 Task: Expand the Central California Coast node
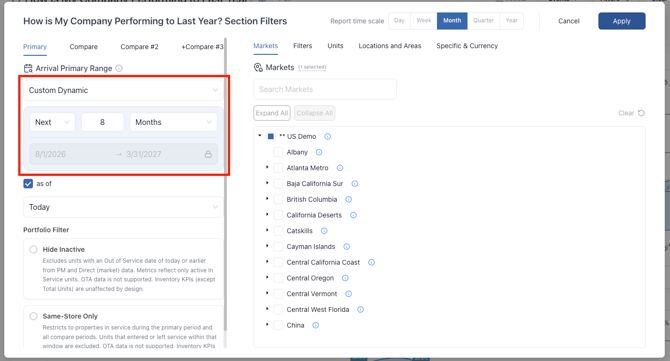267,262
